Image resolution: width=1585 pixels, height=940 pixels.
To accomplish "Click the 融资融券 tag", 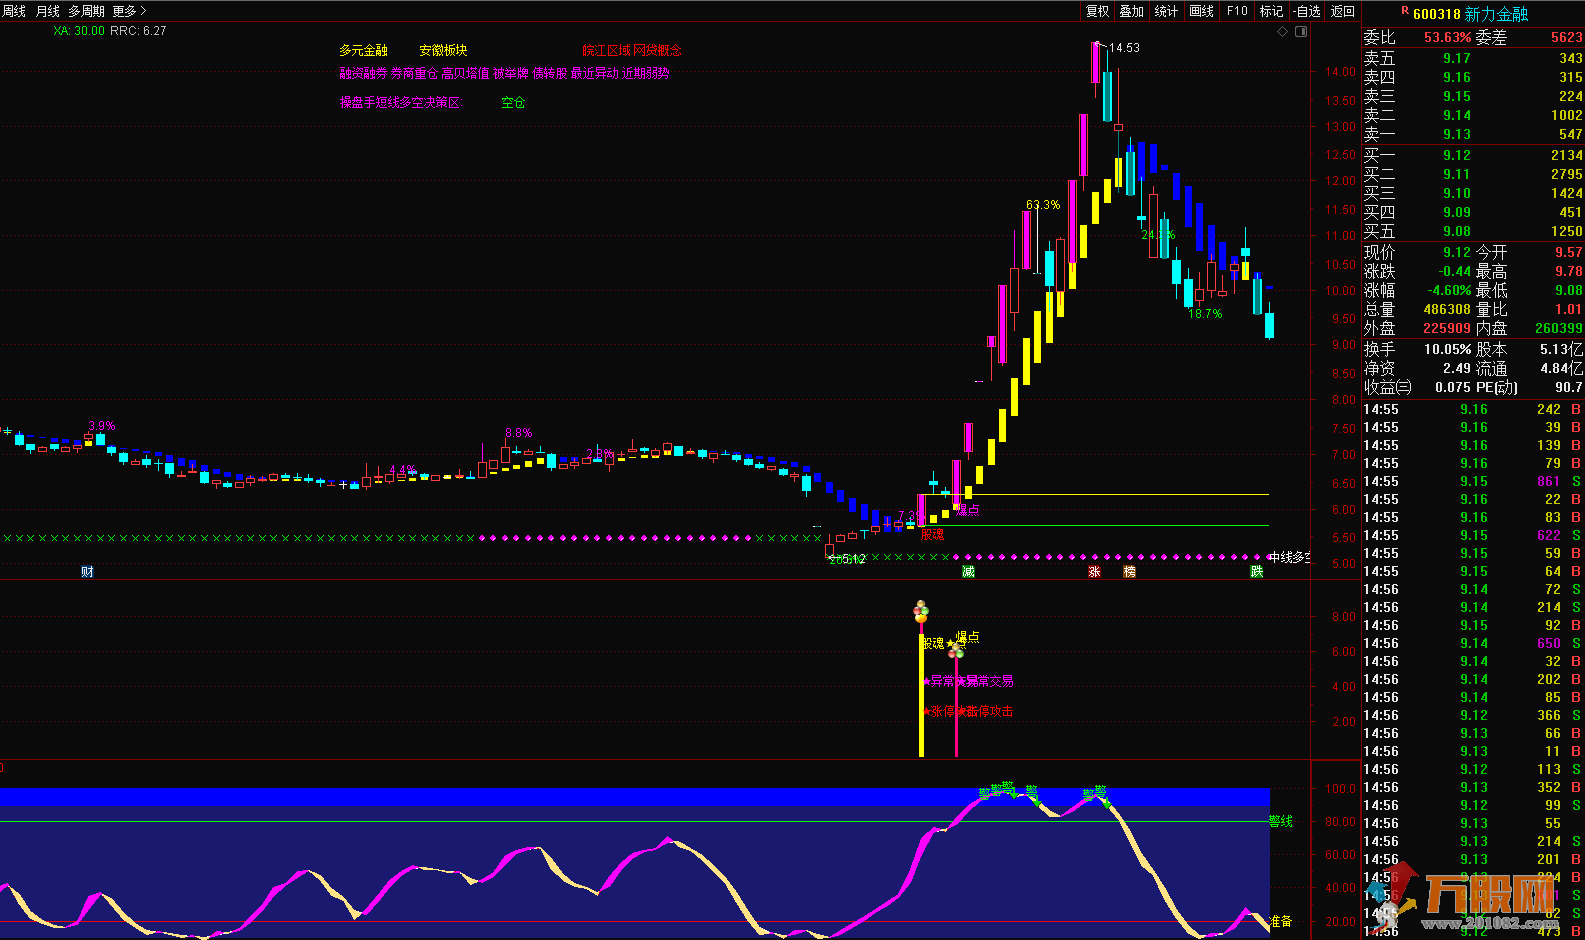I will 363,73.
